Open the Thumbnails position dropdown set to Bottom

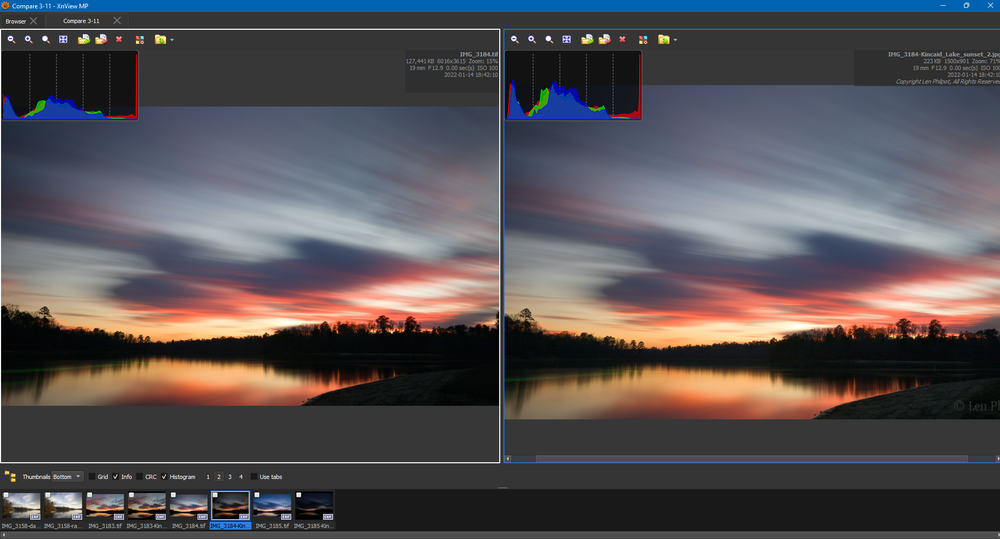point(68,476)
